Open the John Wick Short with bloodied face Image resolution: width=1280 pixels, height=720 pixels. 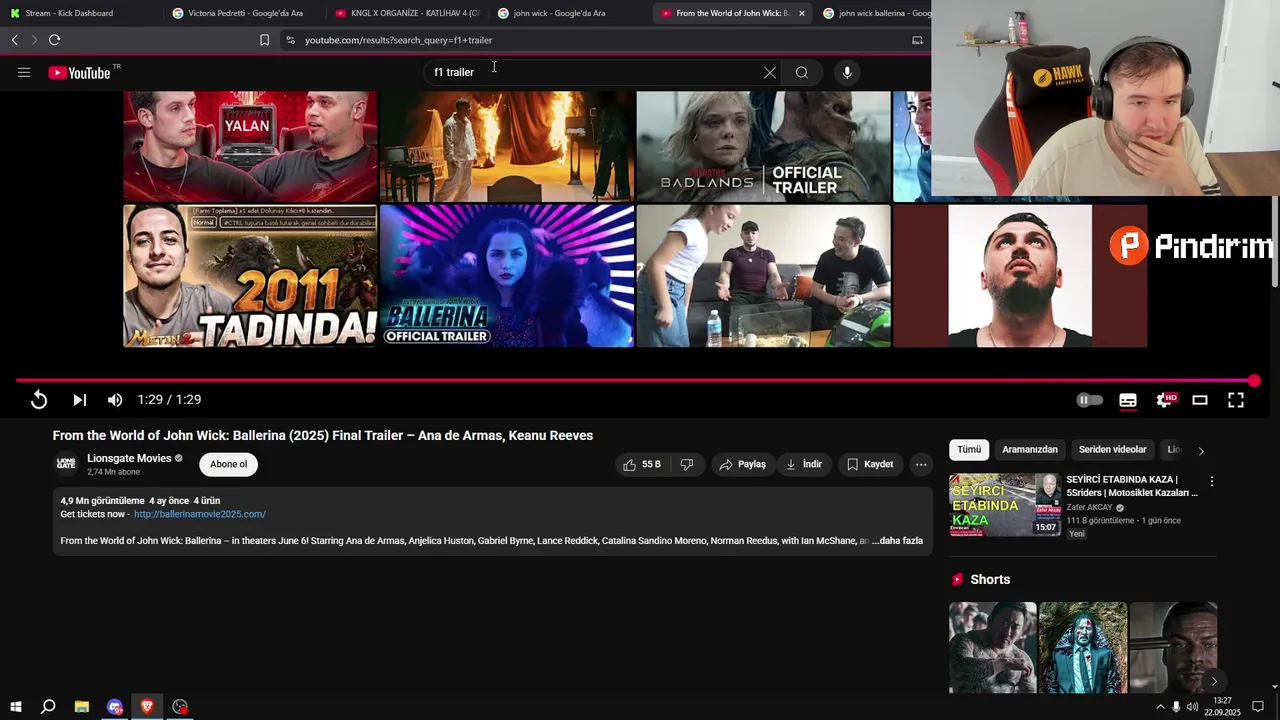(1083, 648)
